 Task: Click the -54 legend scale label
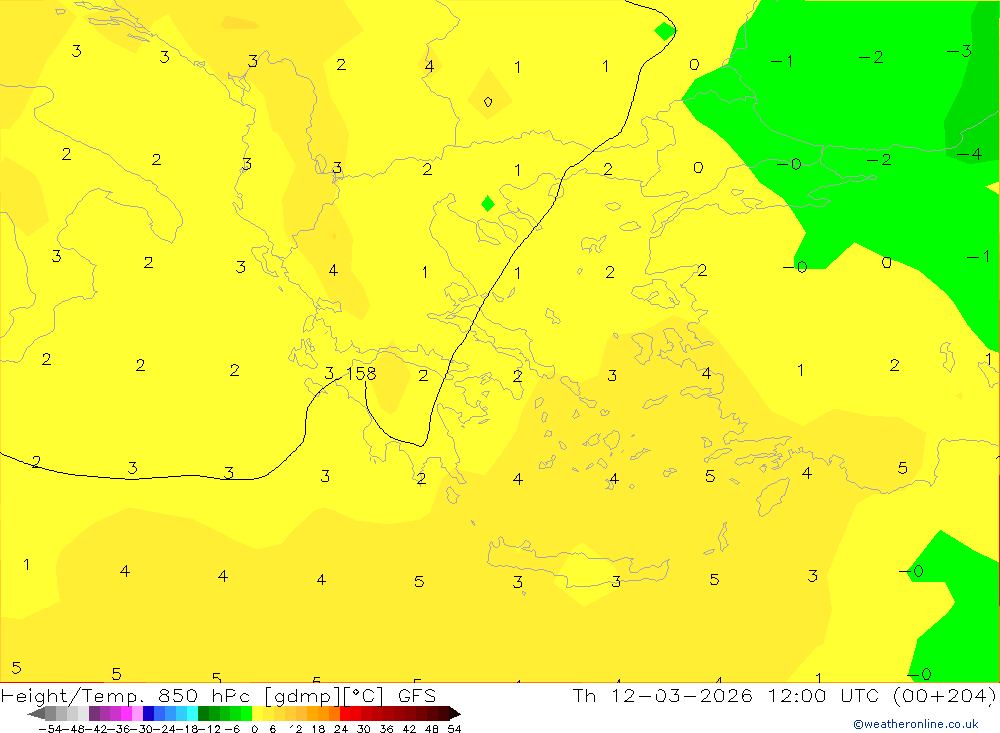(x=50, y=729)
